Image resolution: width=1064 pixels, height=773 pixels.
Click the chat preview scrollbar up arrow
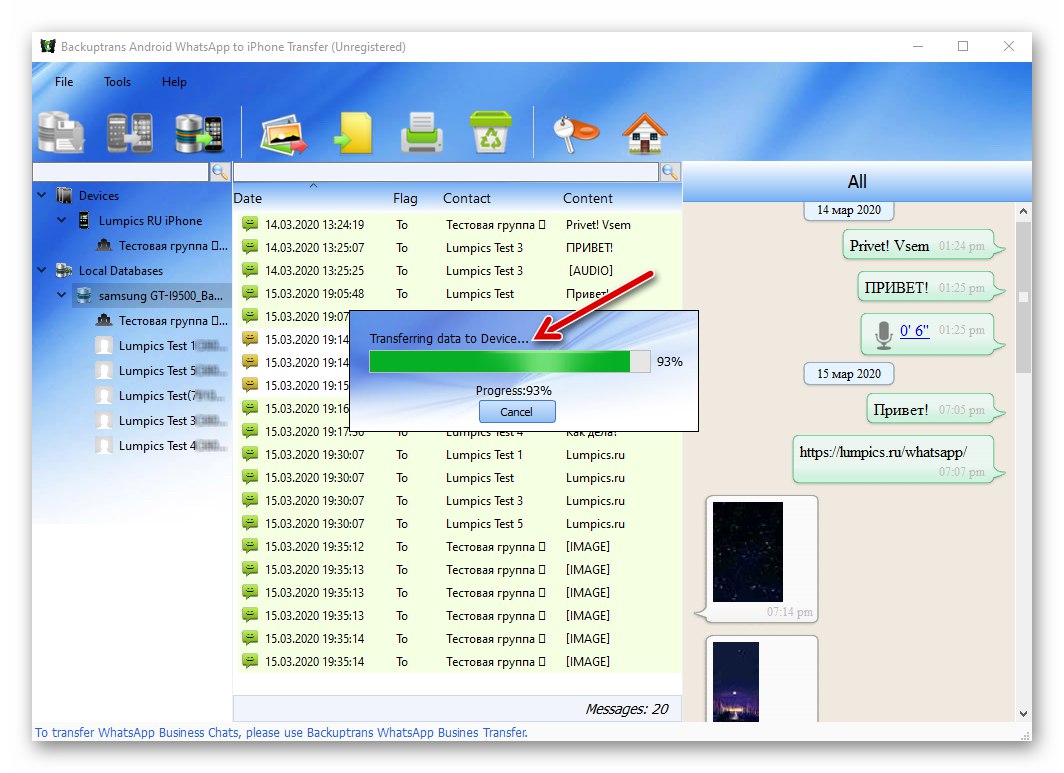point(1023,211)
